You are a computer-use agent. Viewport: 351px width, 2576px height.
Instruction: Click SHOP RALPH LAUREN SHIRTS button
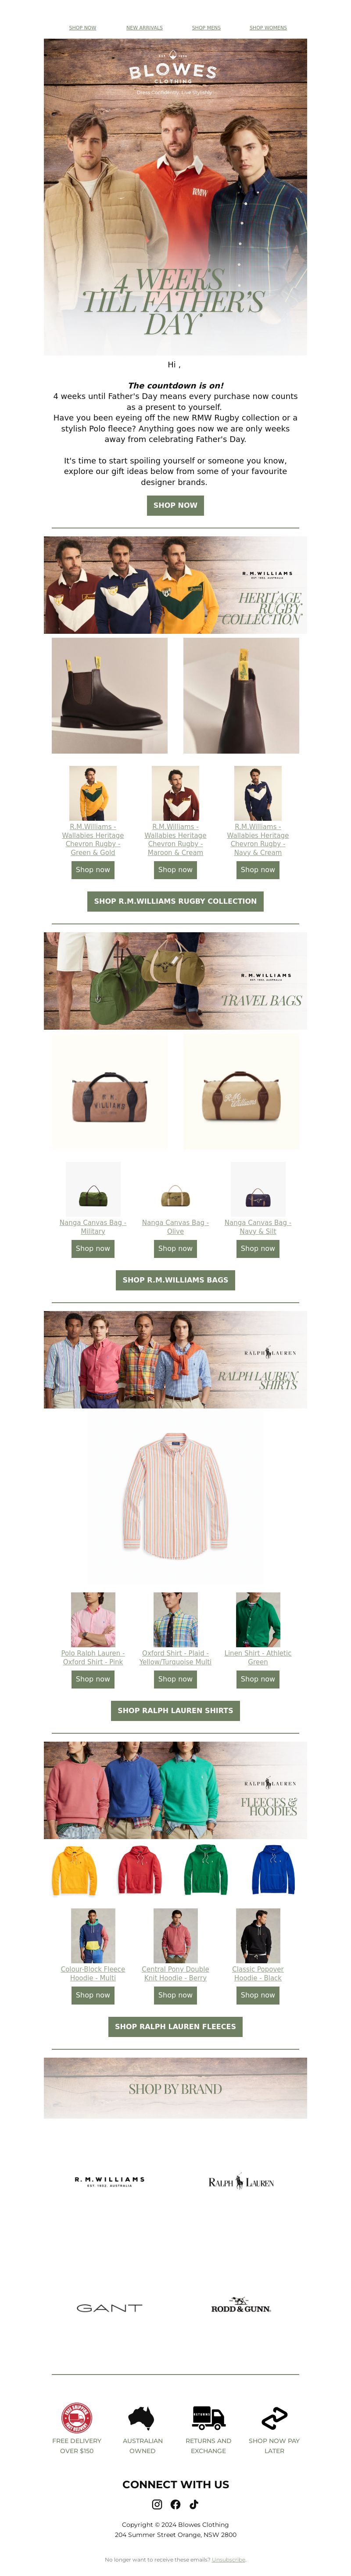(175, 1710)
